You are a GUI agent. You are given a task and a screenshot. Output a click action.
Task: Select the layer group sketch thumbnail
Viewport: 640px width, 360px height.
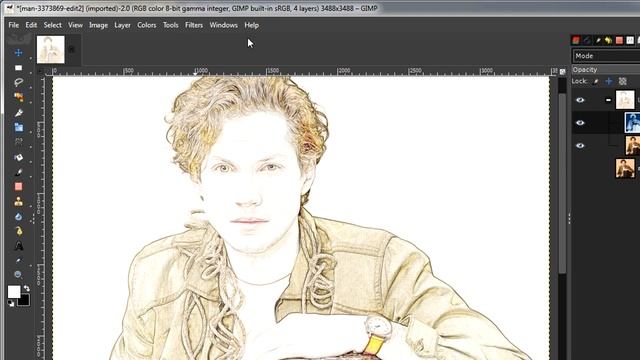[x=625, y=100]
